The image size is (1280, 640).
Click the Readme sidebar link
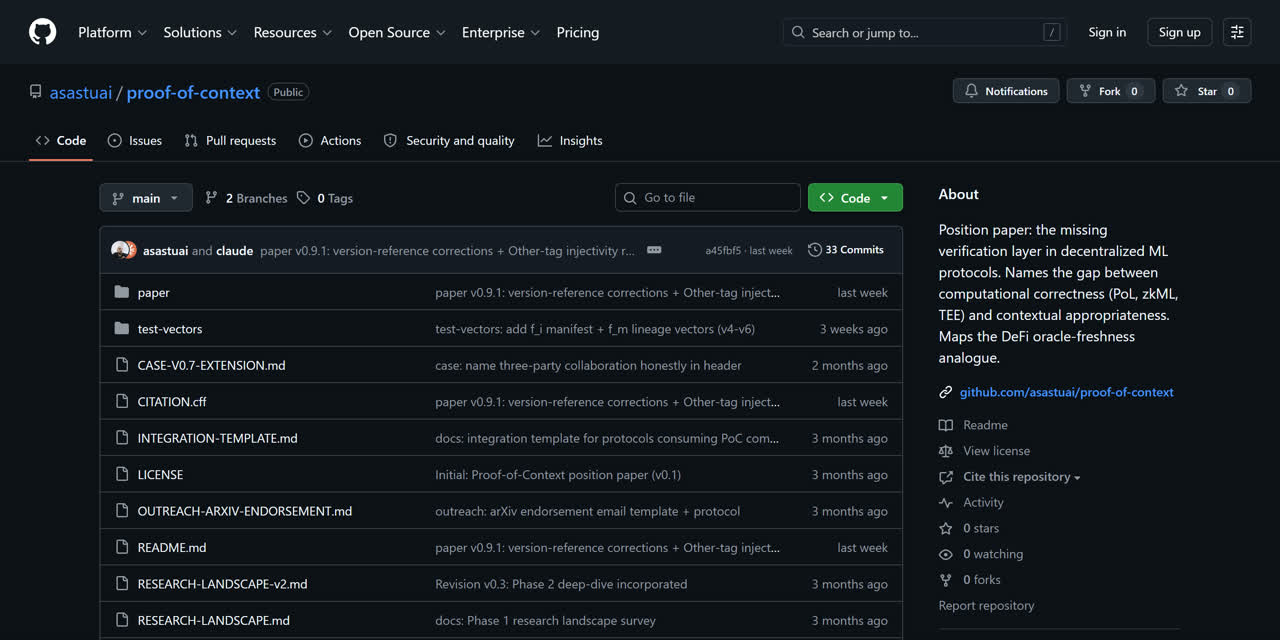click(x=985, y=425)
